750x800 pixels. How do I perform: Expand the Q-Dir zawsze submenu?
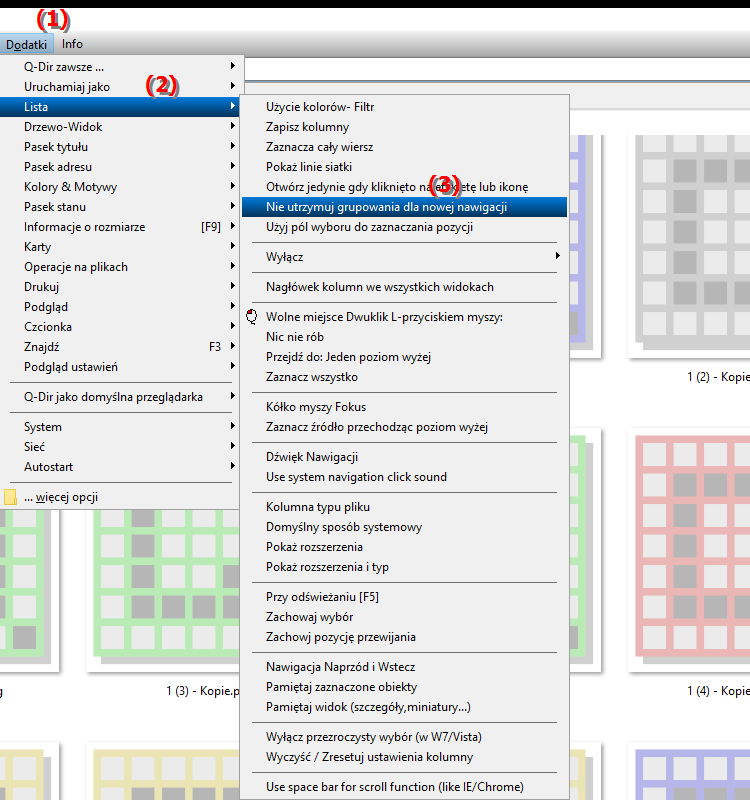[x=121, y=67]
